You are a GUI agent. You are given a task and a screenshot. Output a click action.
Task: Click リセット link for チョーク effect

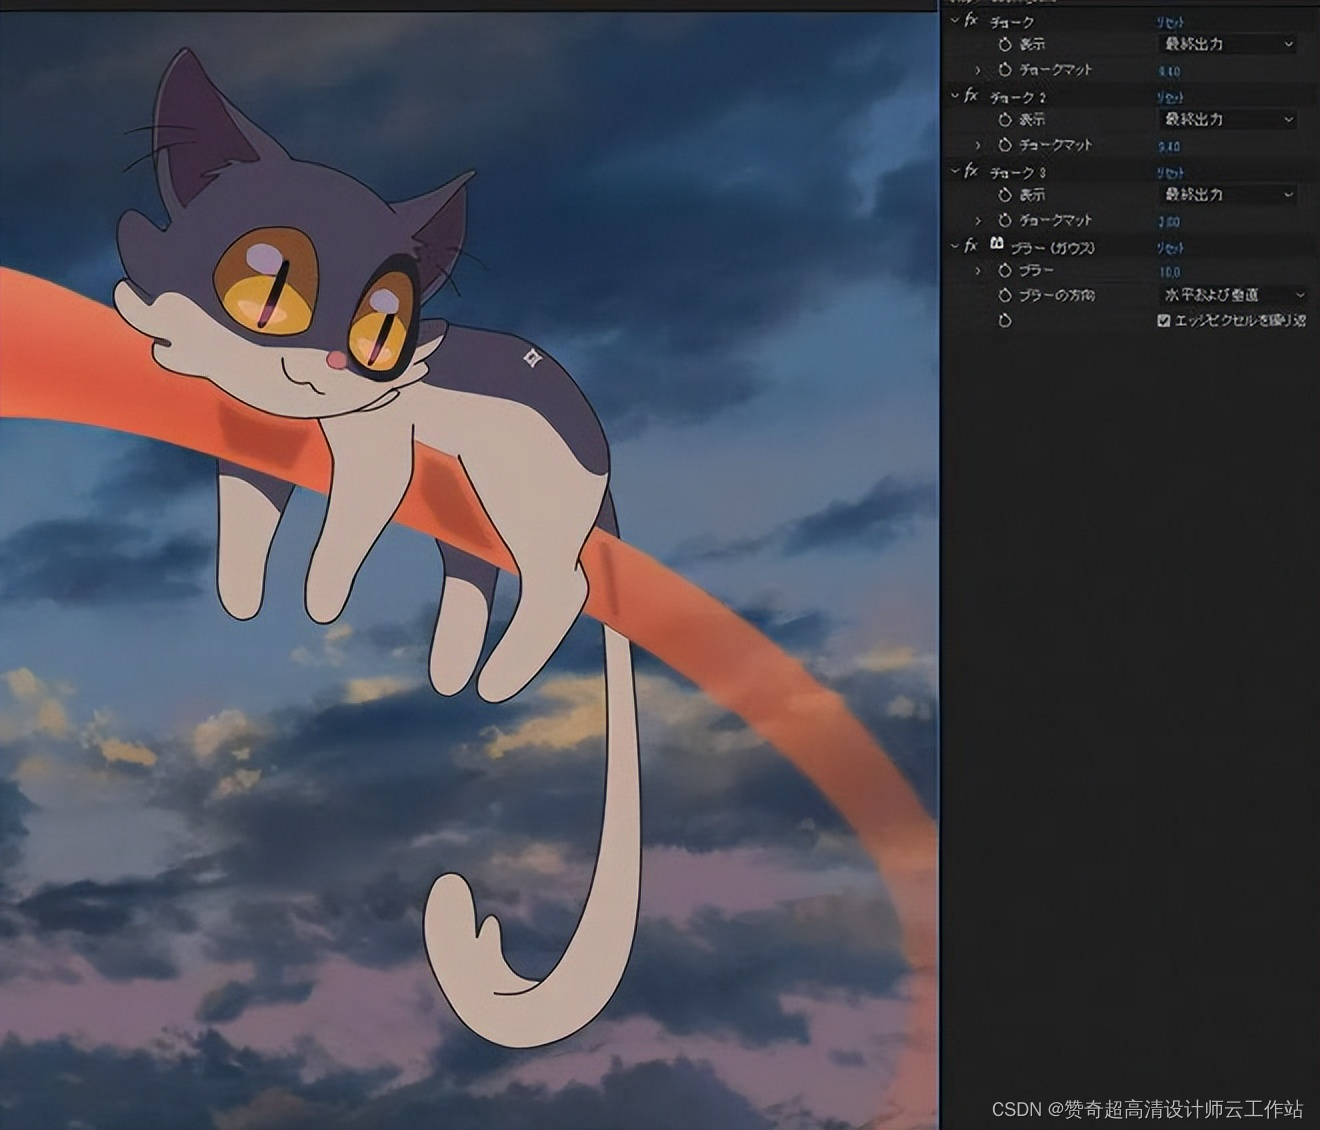[x=1170, y=21]
